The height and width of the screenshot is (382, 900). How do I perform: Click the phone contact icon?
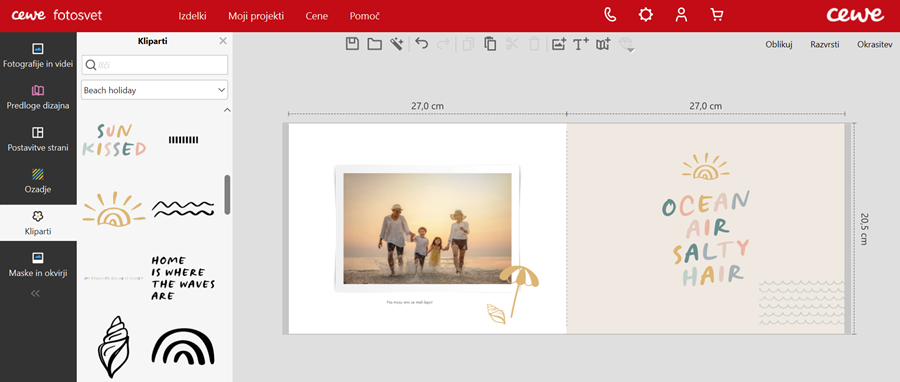[610, 15]
